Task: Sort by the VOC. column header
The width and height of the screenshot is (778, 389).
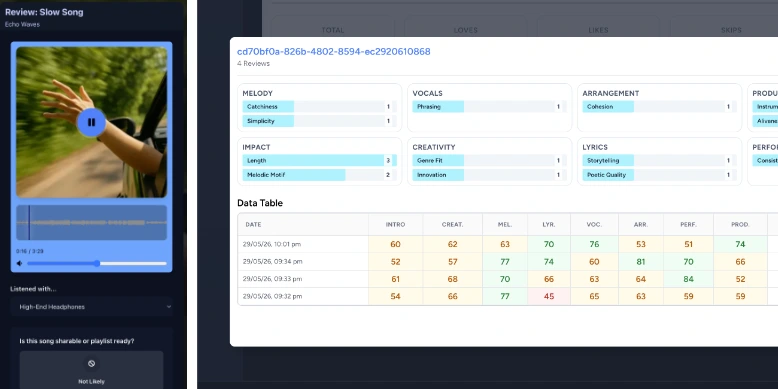Action: pyautogui.click(x=594, y=225)
